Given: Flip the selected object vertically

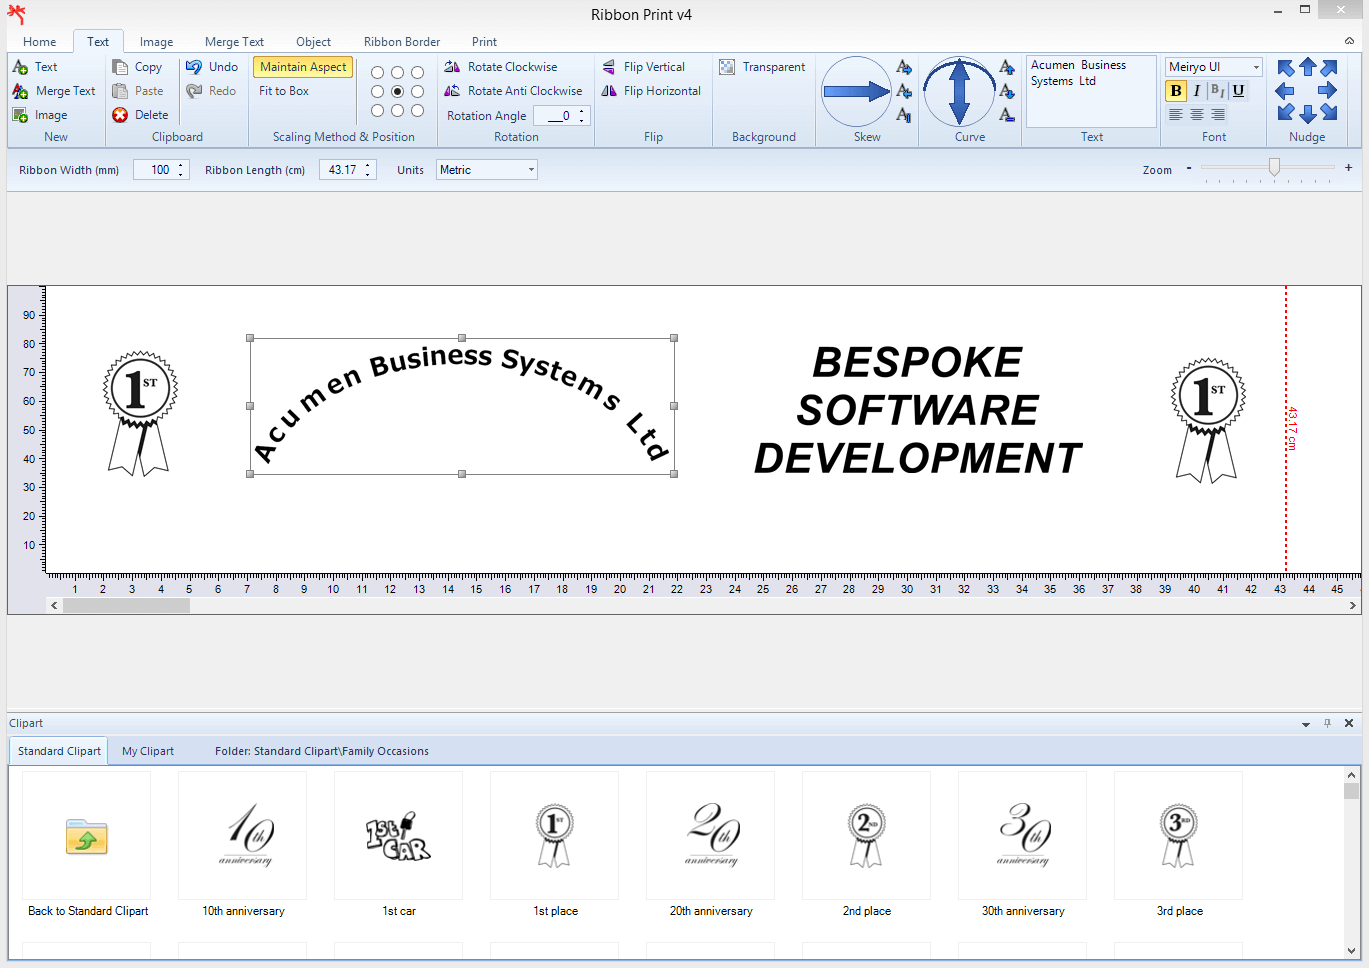Looking at the screenshot, I should [643, 67].
